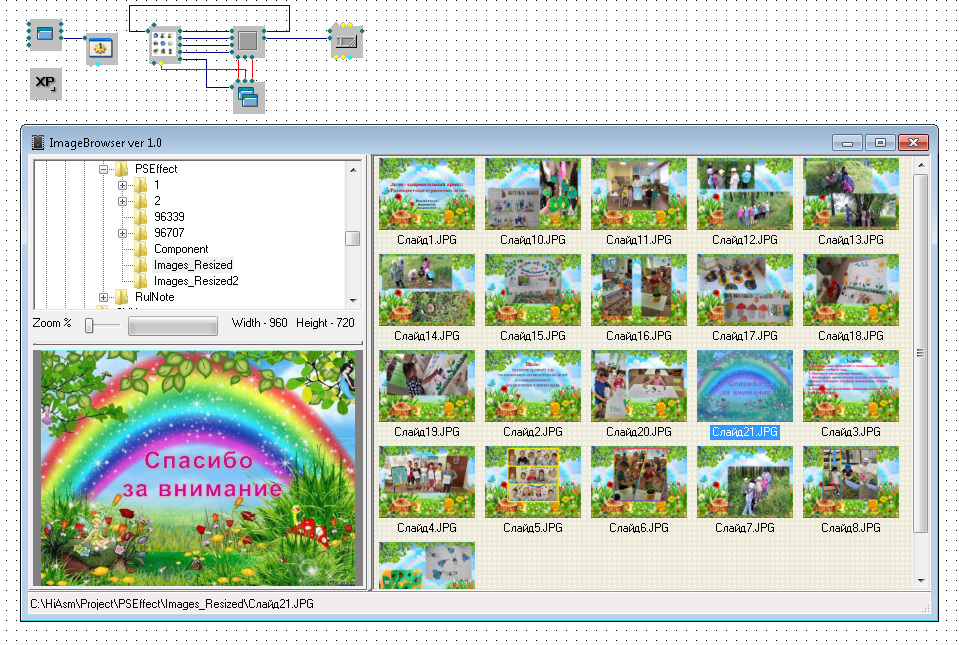Select the Слайд1.JPG thumbnail
This screenshot has height=645, width=959.
point(427,194)
